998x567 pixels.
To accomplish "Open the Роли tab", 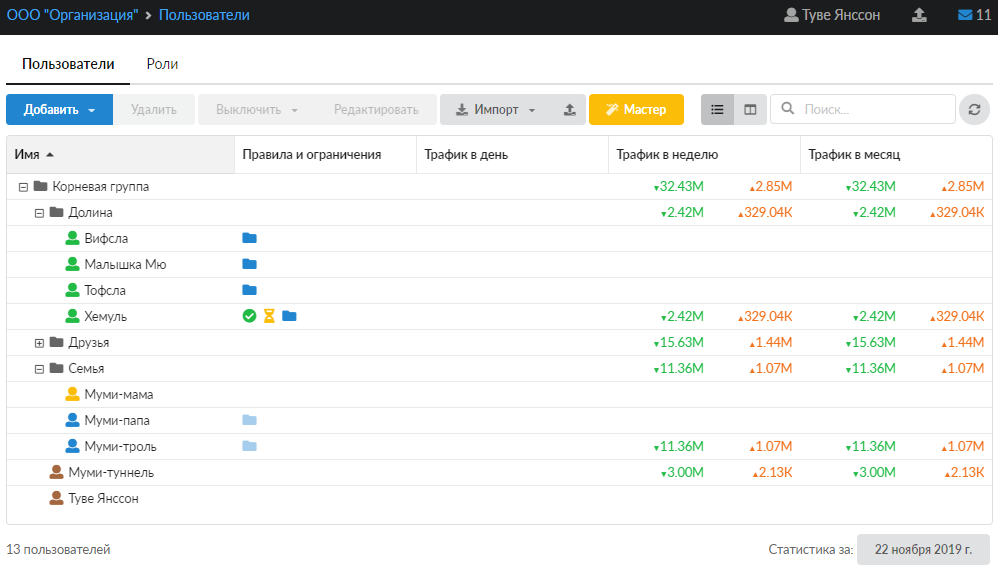I will coord(162,63).
